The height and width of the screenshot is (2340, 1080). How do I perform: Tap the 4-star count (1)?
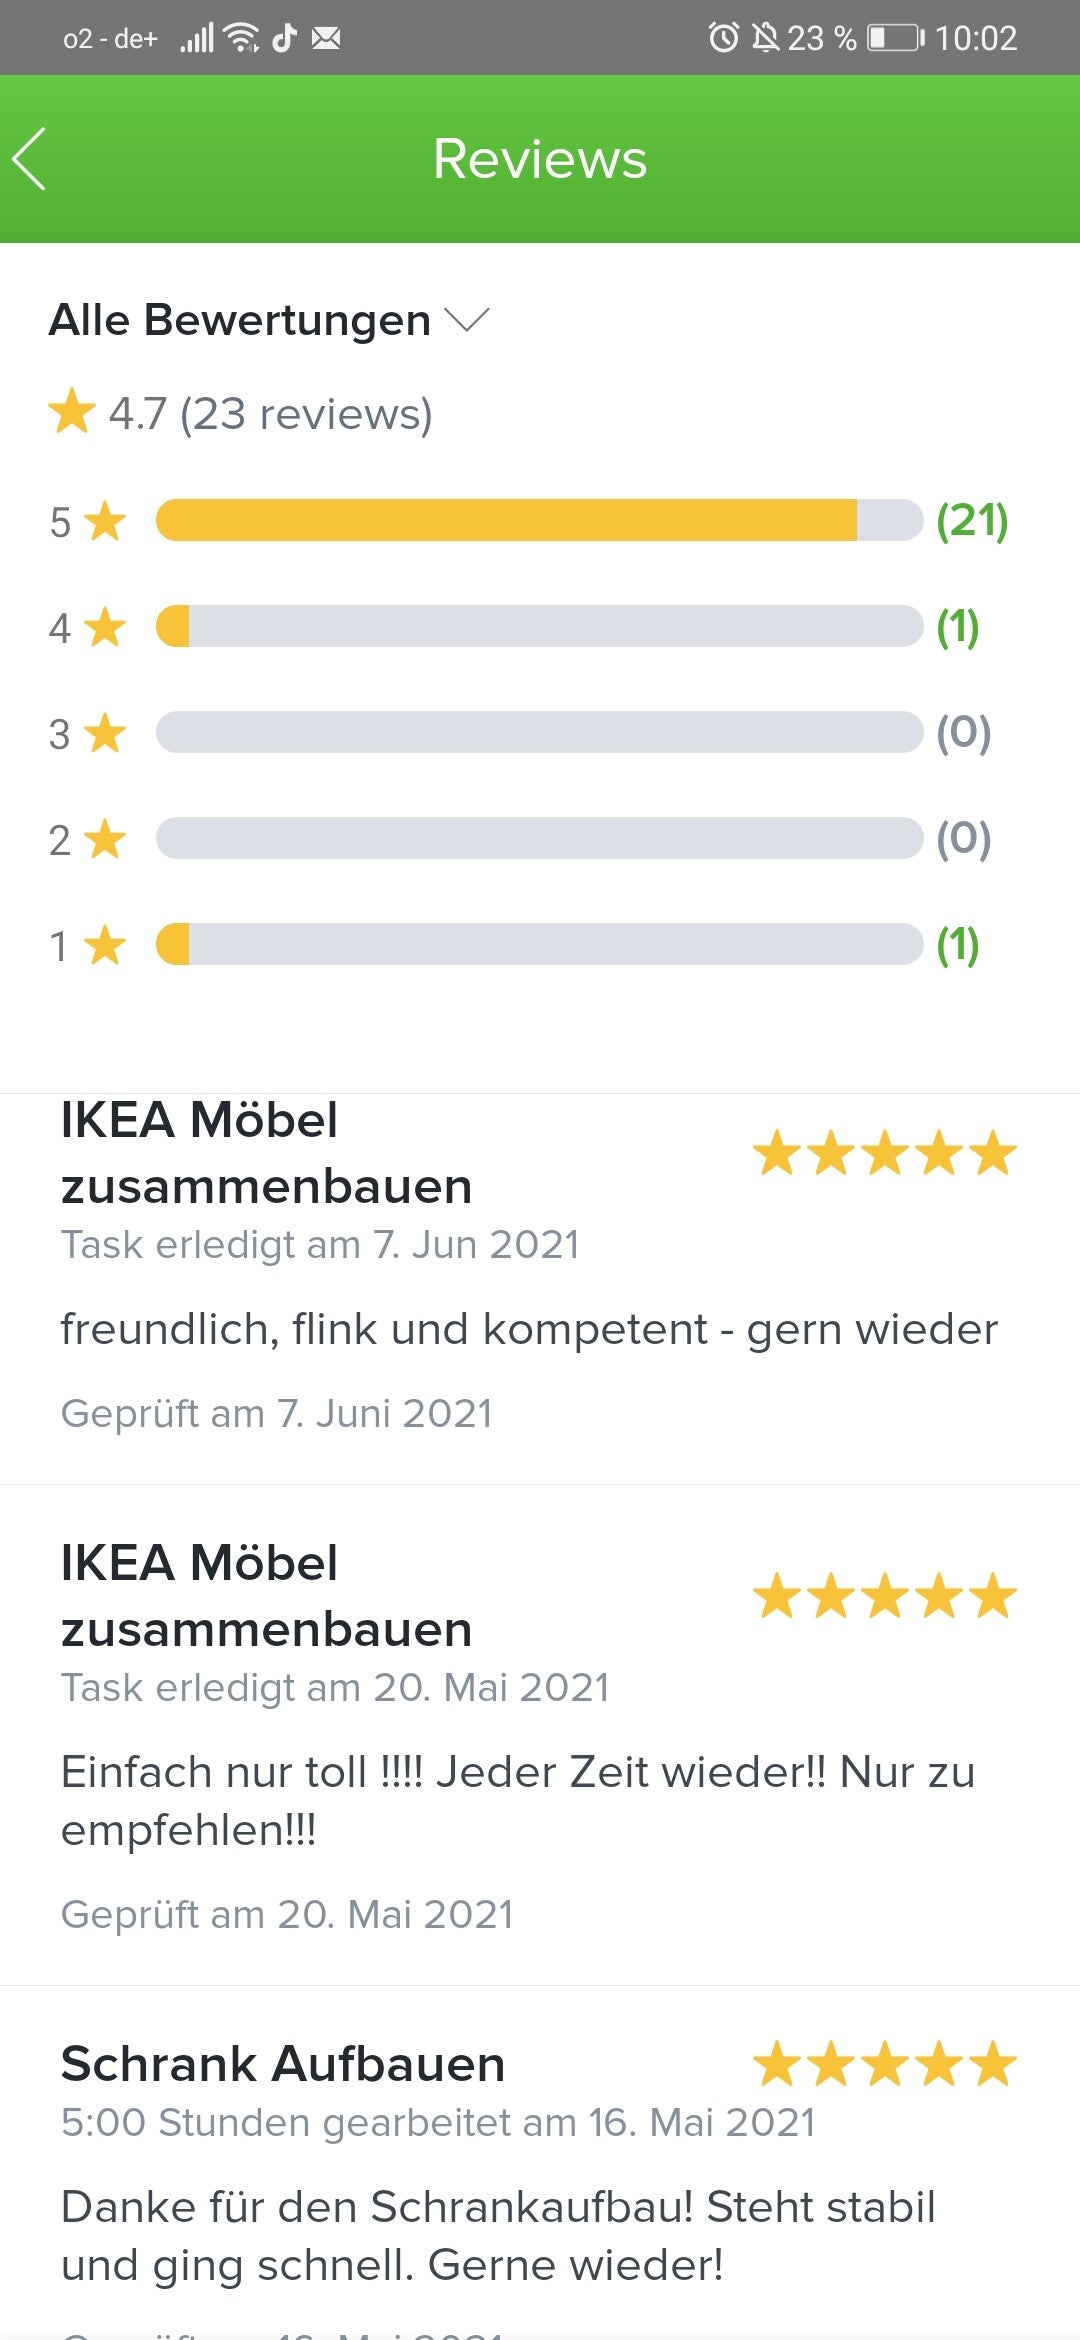pyautogui.click(x=957, y=626)
